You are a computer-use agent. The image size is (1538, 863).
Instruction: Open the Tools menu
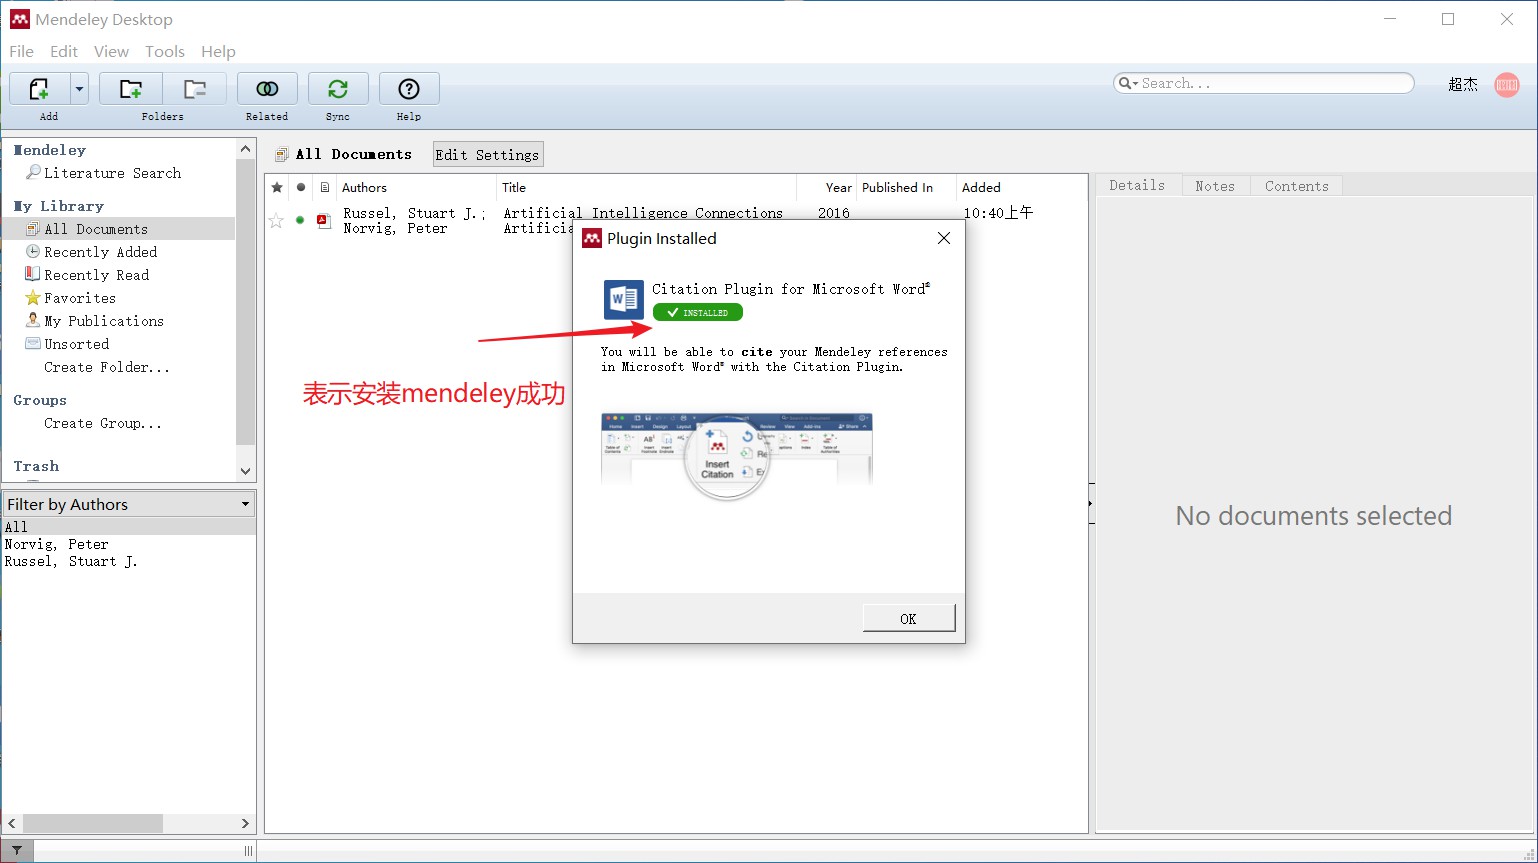click(165, 52)
